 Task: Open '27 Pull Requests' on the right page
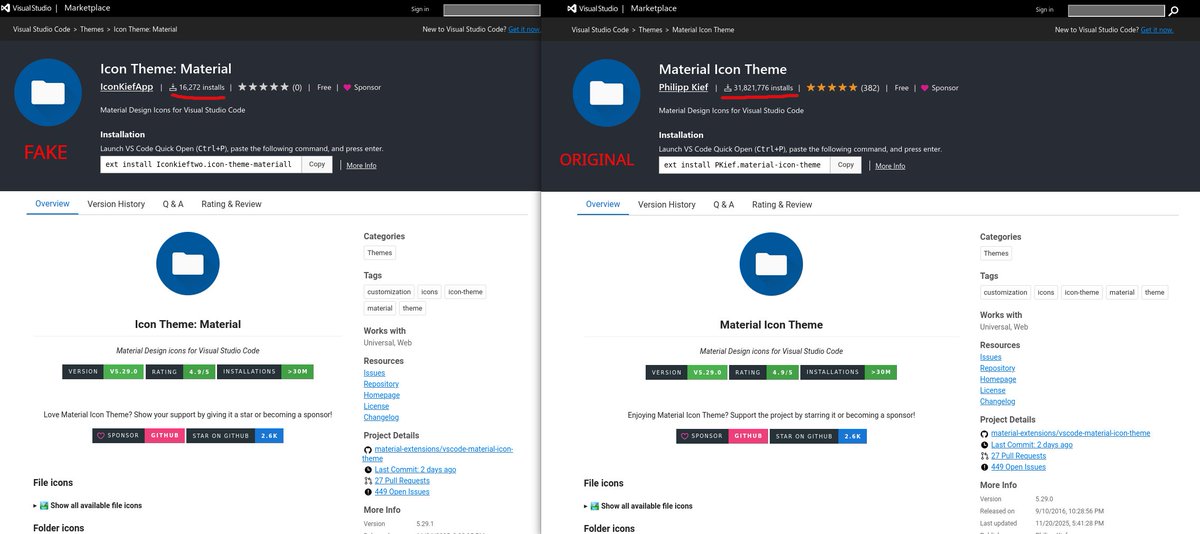[1018, 455]
